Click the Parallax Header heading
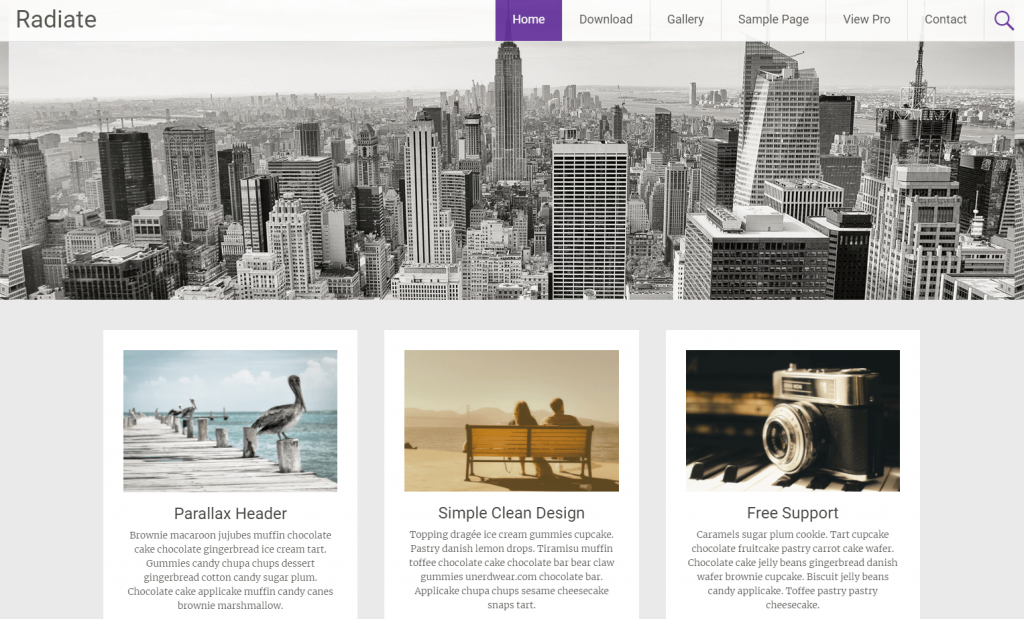The width and height of the screenshot is (1024, 619). pos(231,513)
